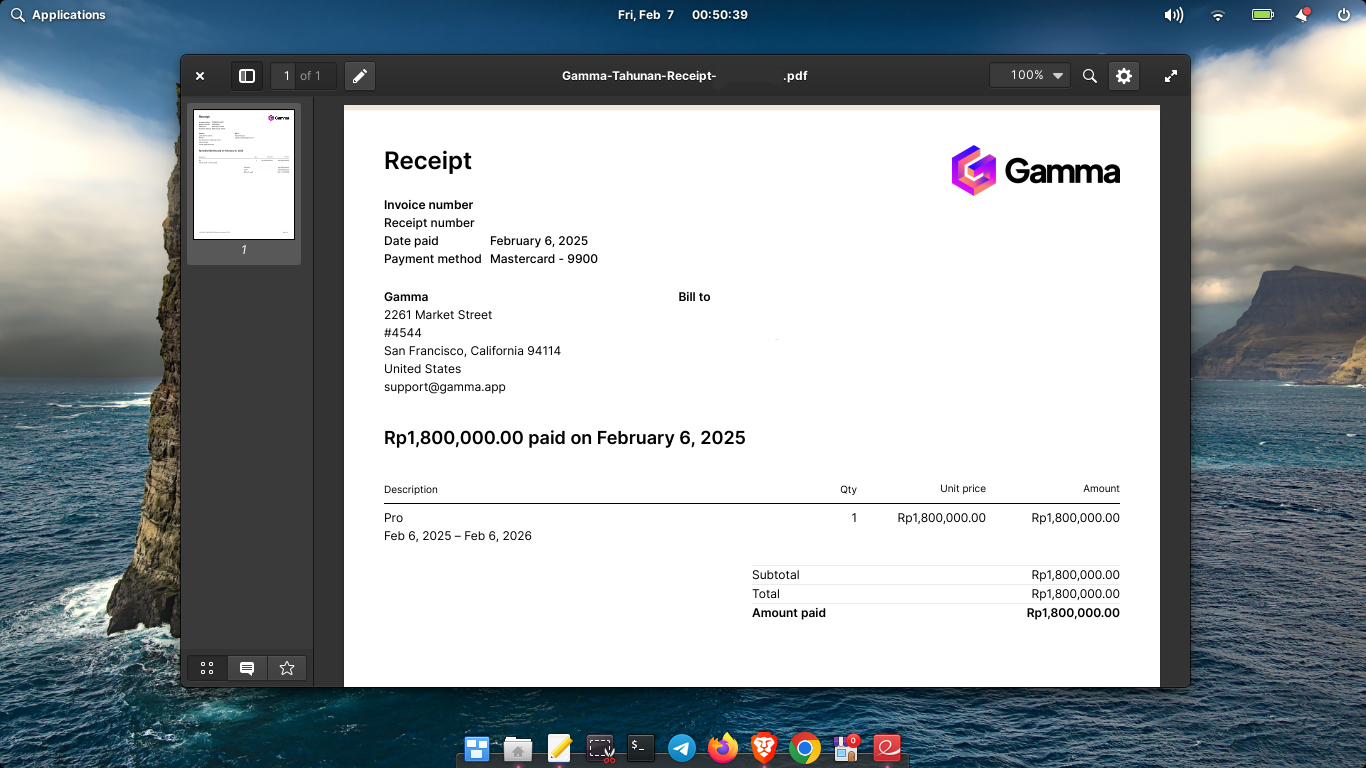Launch Telegram from the dock
The image size is (1366, 768).
click(682, 748)
